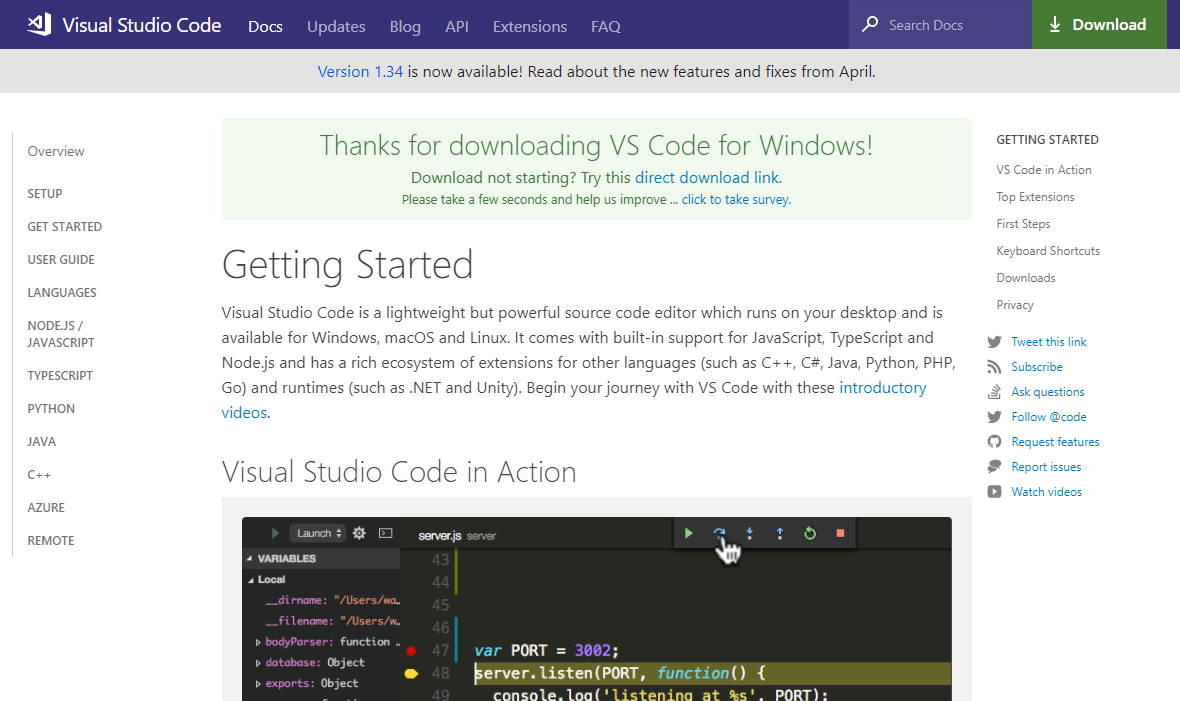Click the Visual Studio Code title text
1180x701 pixels.
[141, 25]
